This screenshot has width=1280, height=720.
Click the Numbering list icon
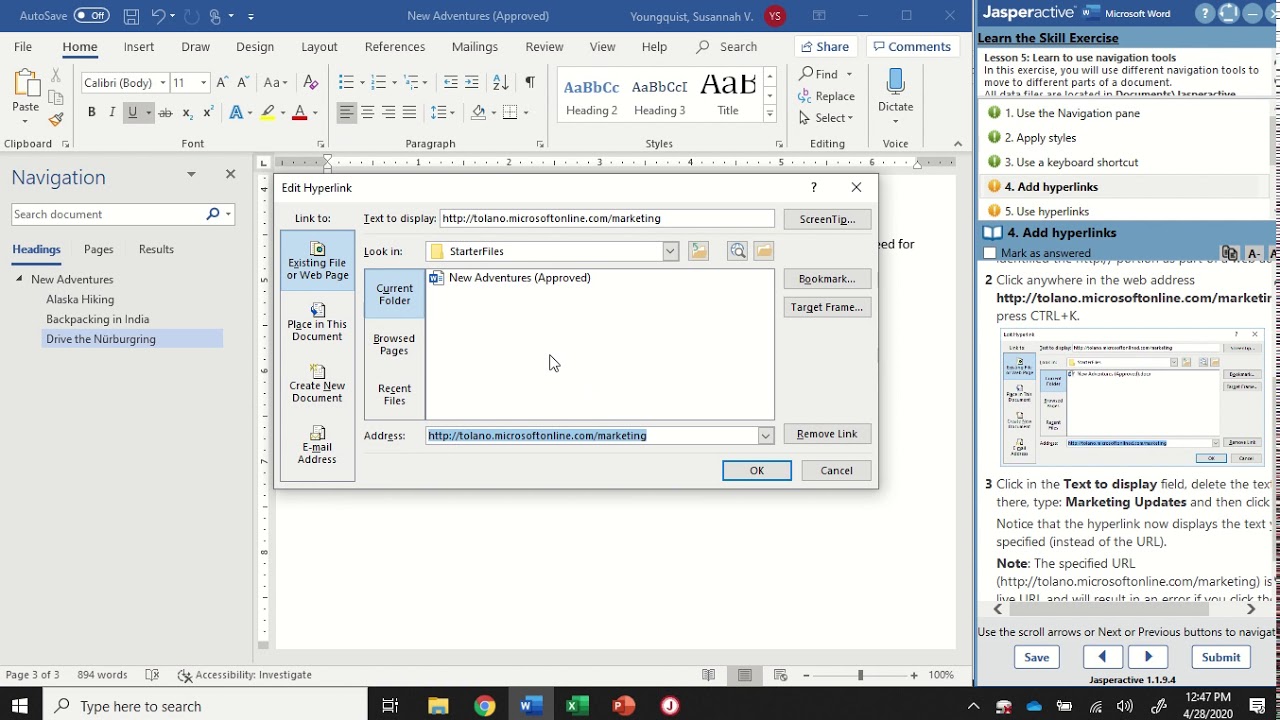click(x=378, y=83)
